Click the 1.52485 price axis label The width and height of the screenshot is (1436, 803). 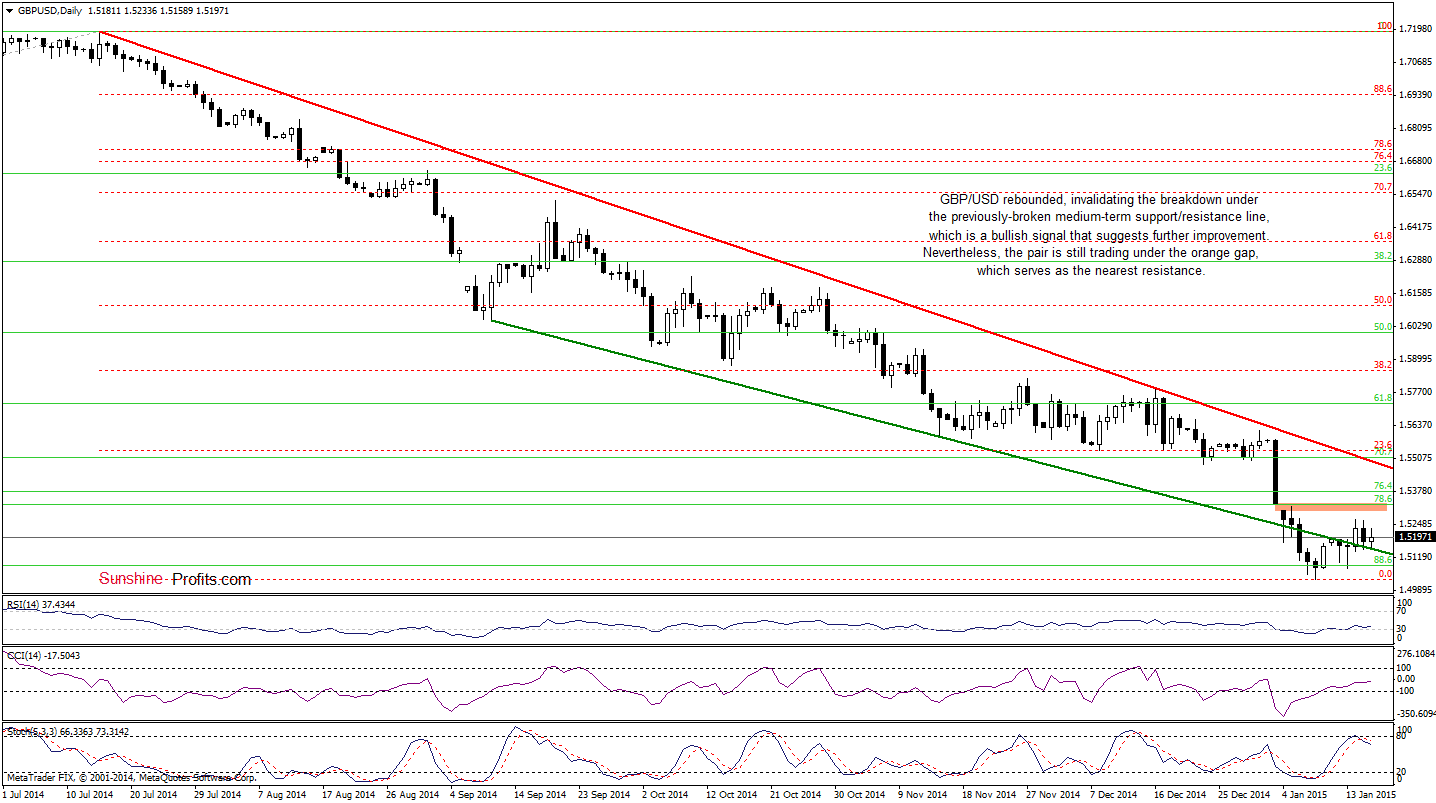click(x=1416, y=525)
